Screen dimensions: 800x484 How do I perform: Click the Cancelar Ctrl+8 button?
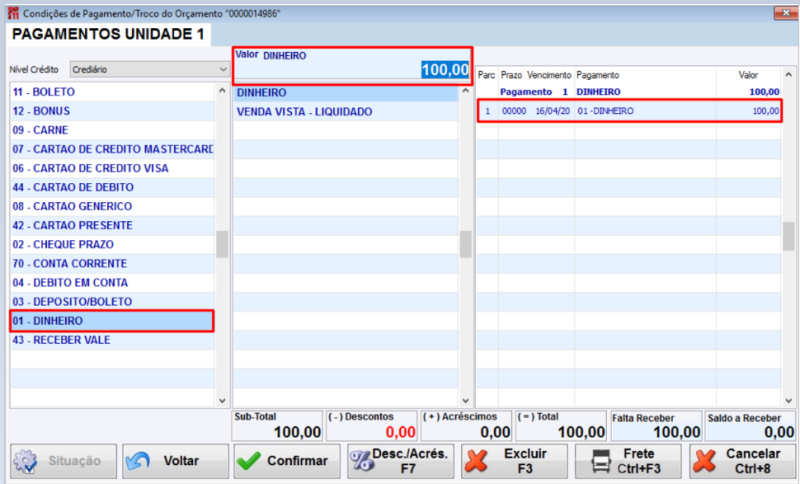coord(742,461)
